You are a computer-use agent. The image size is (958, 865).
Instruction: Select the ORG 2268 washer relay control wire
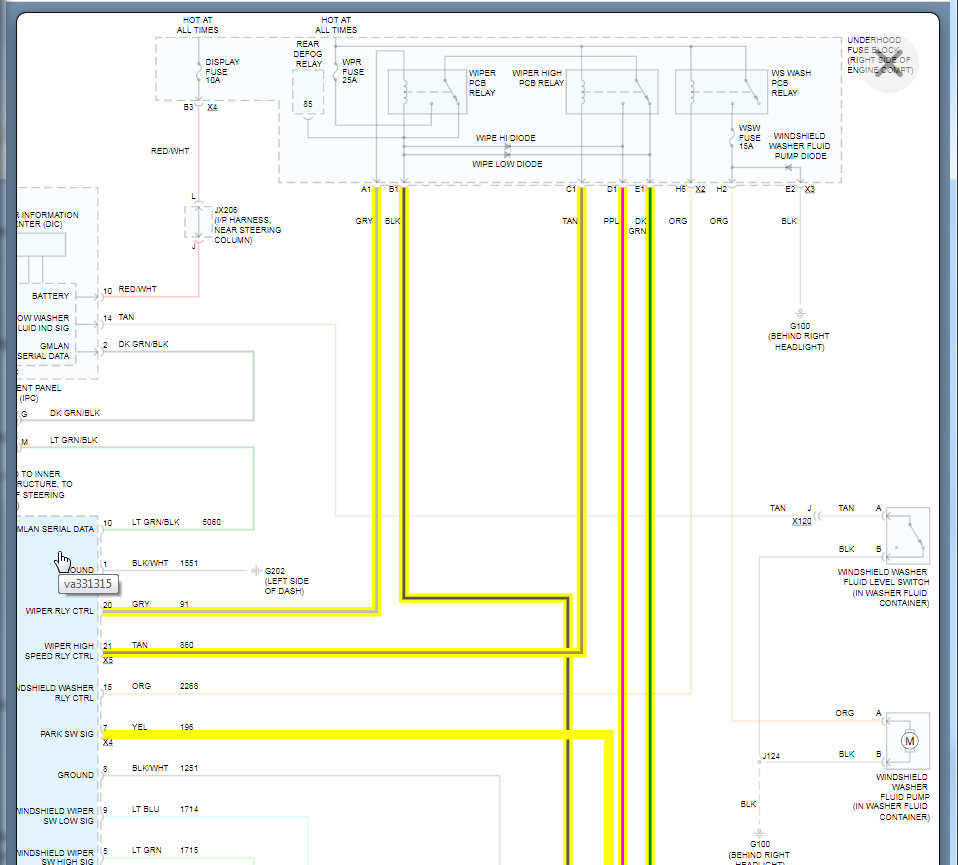[x=397, y=693]
